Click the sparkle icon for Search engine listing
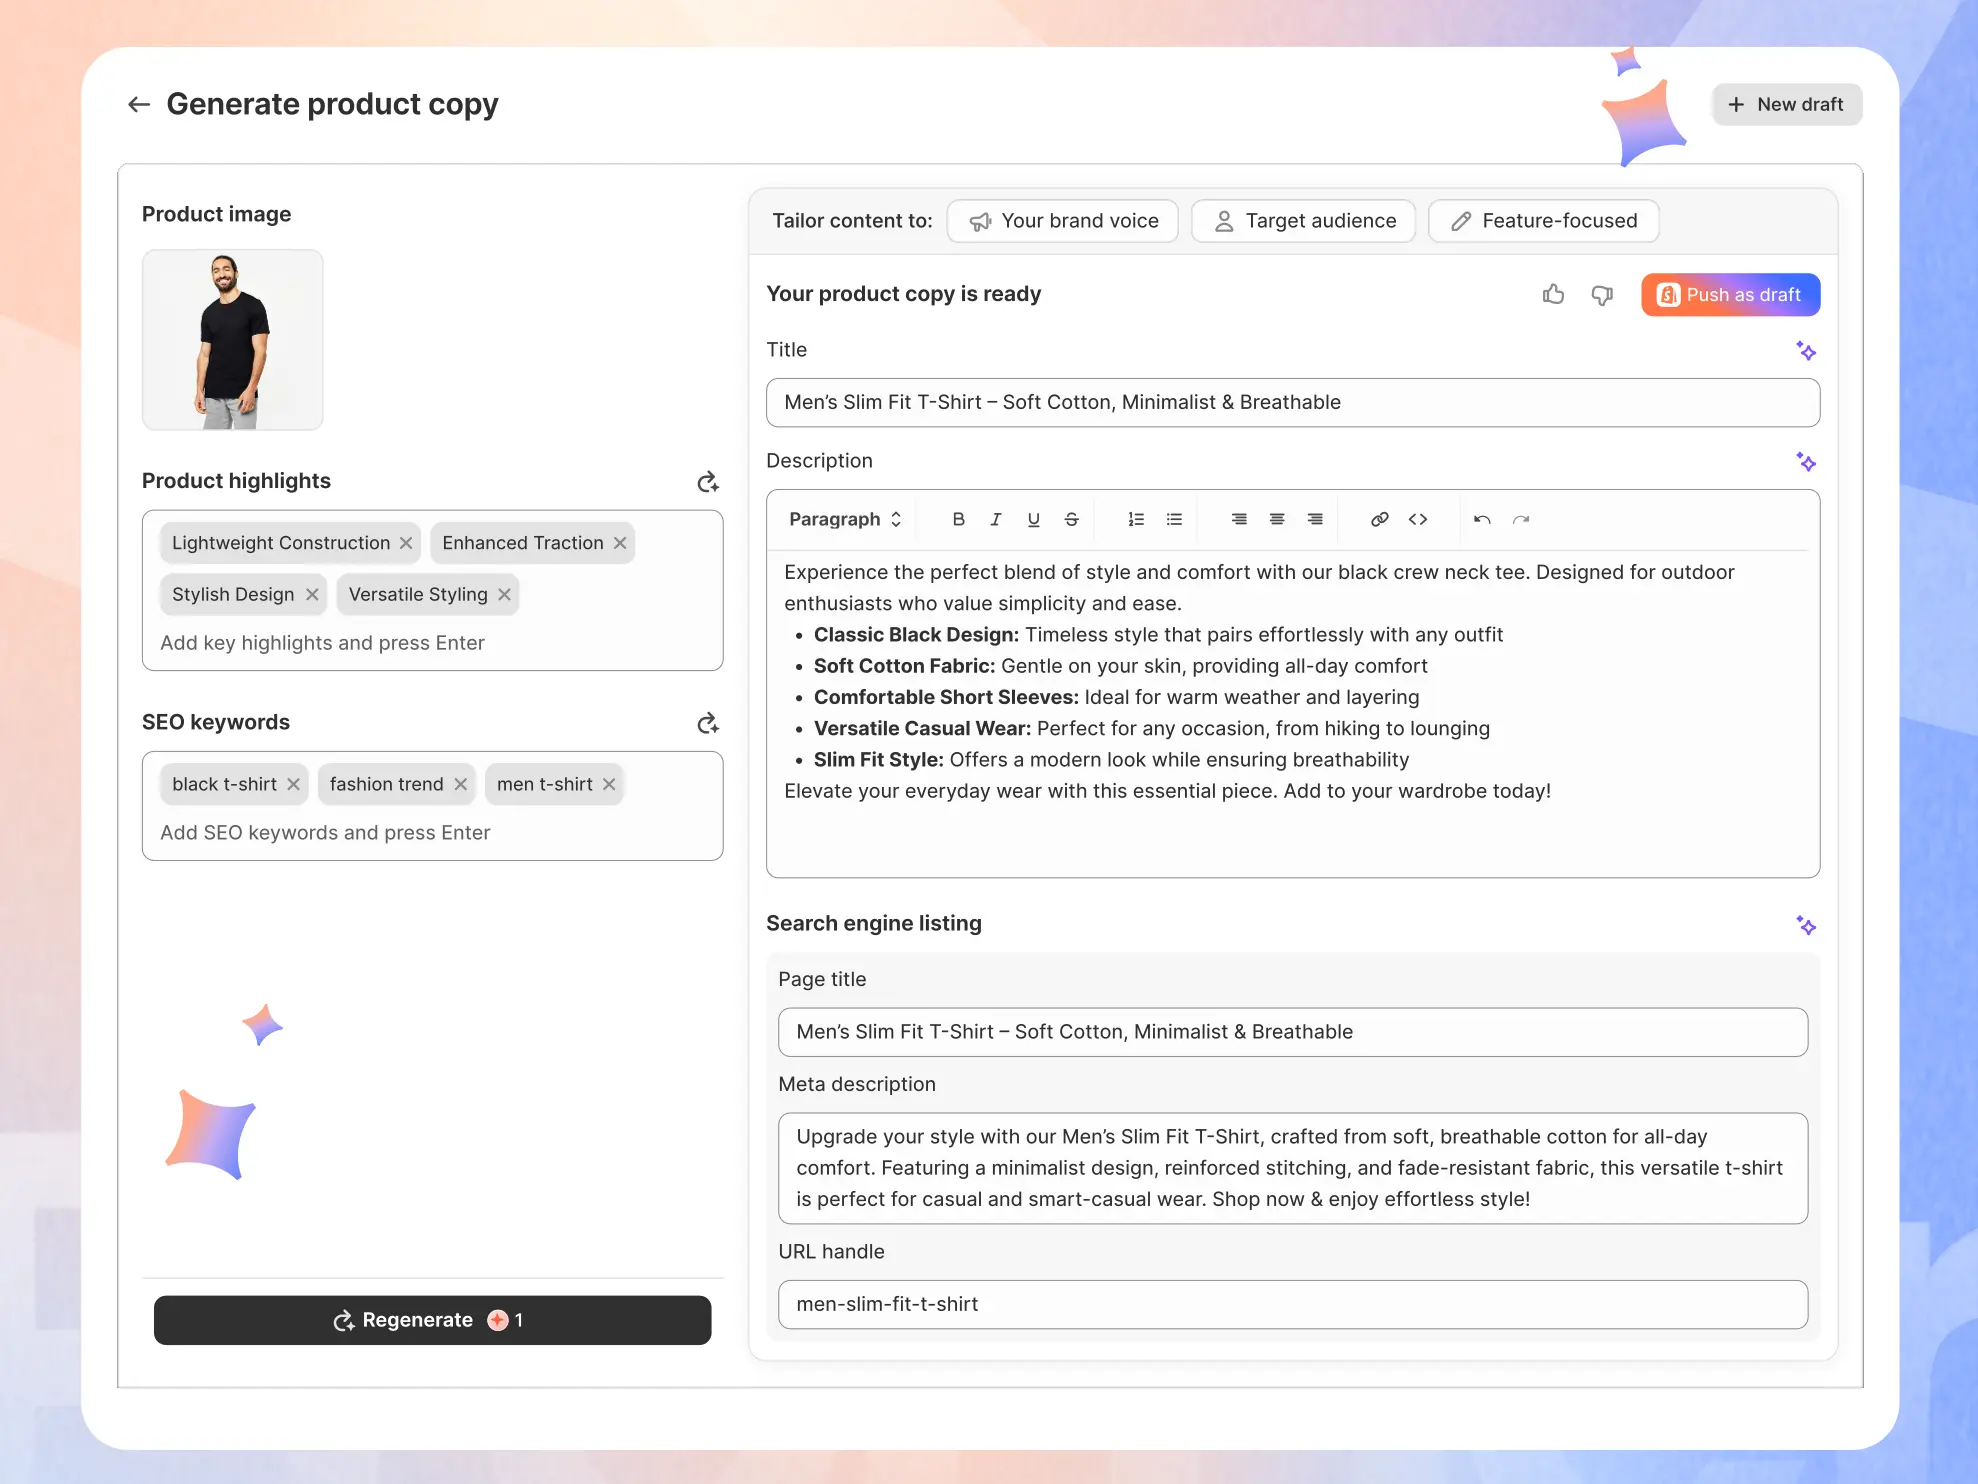This screenshot has height=1484, width=1978. (1805, 925)
